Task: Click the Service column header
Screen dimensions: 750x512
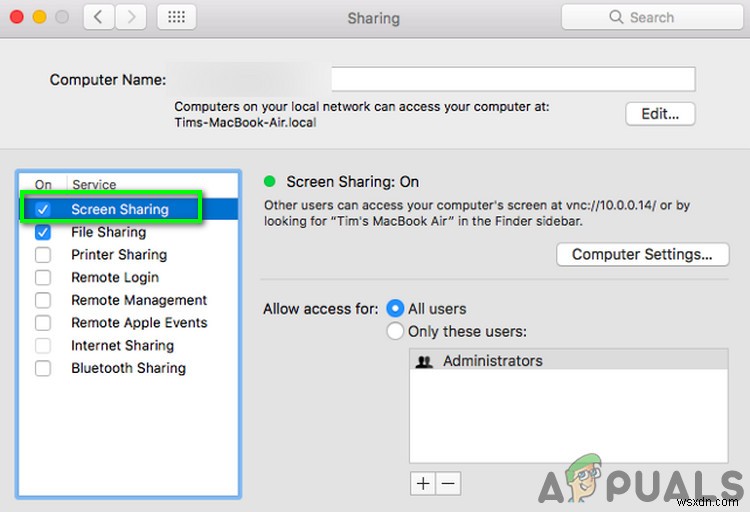Action: click(x=94, y=184)
